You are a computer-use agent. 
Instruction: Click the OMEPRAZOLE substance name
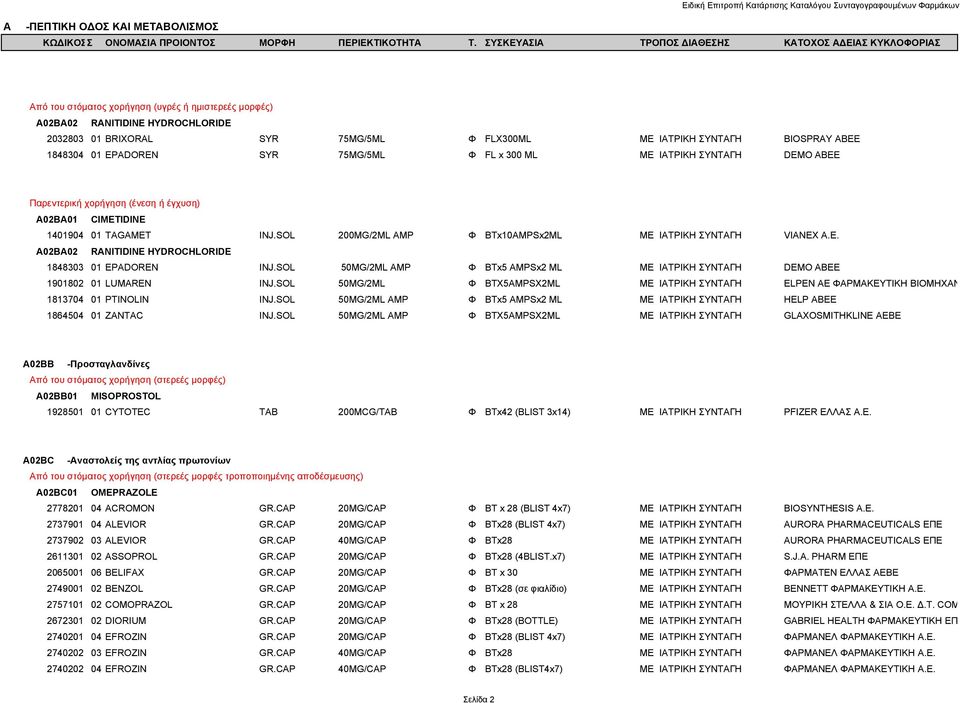click(124, 492)
